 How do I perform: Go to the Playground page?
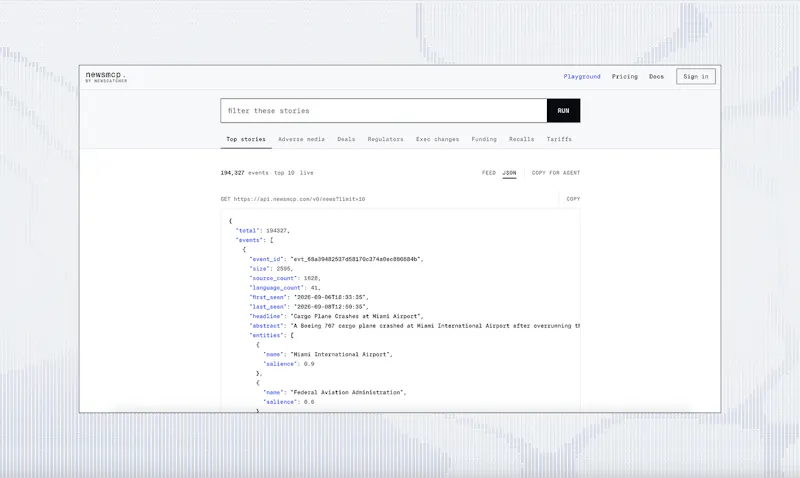coord(582,77)
